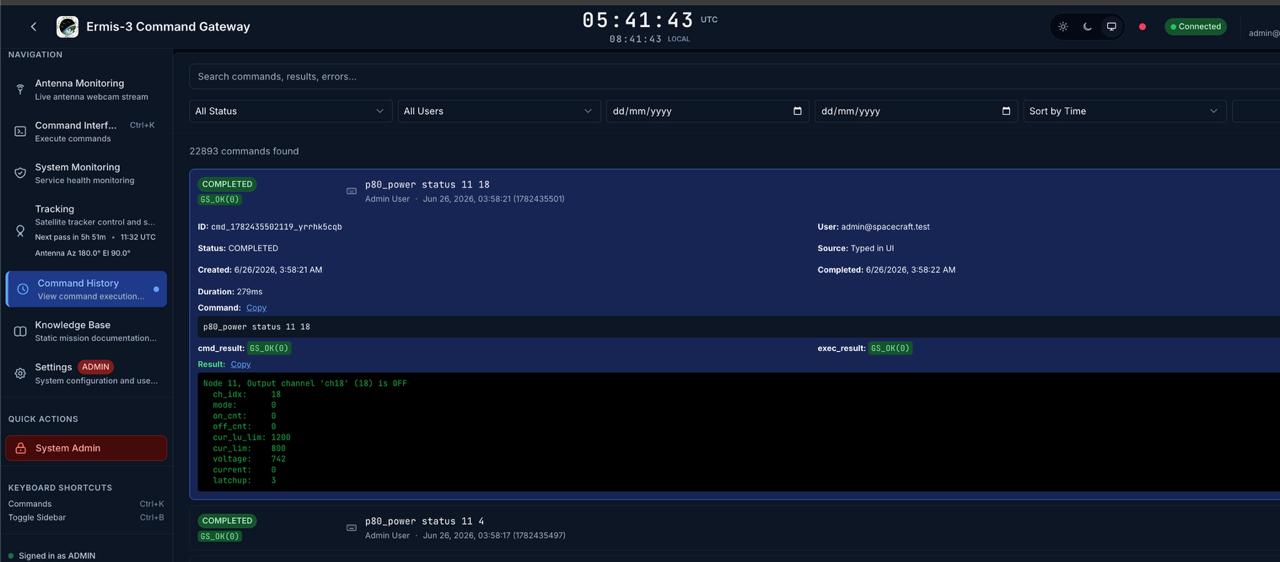This screenshot has height=562, width=1280.
Task: Click the System Monitoring shield icon
Action: pyautogui.click(x=20, y=173)
